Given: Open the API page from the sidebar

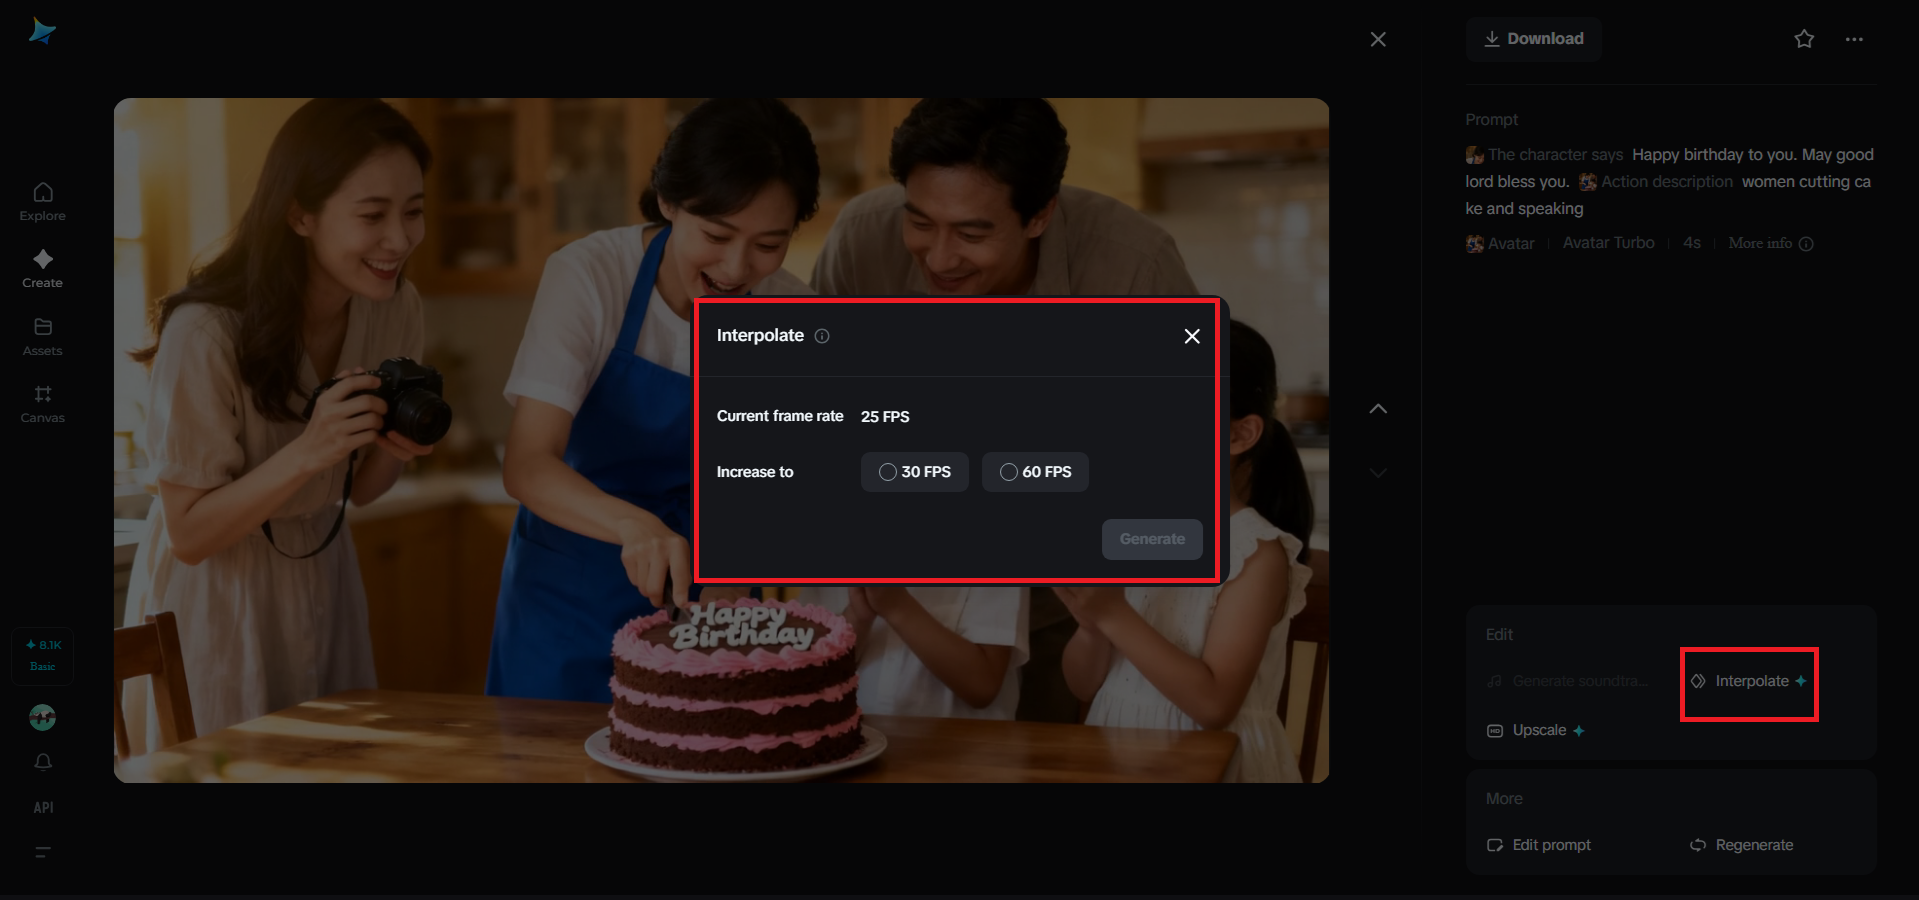Looking at the screenshot, I should coord(42,807).
